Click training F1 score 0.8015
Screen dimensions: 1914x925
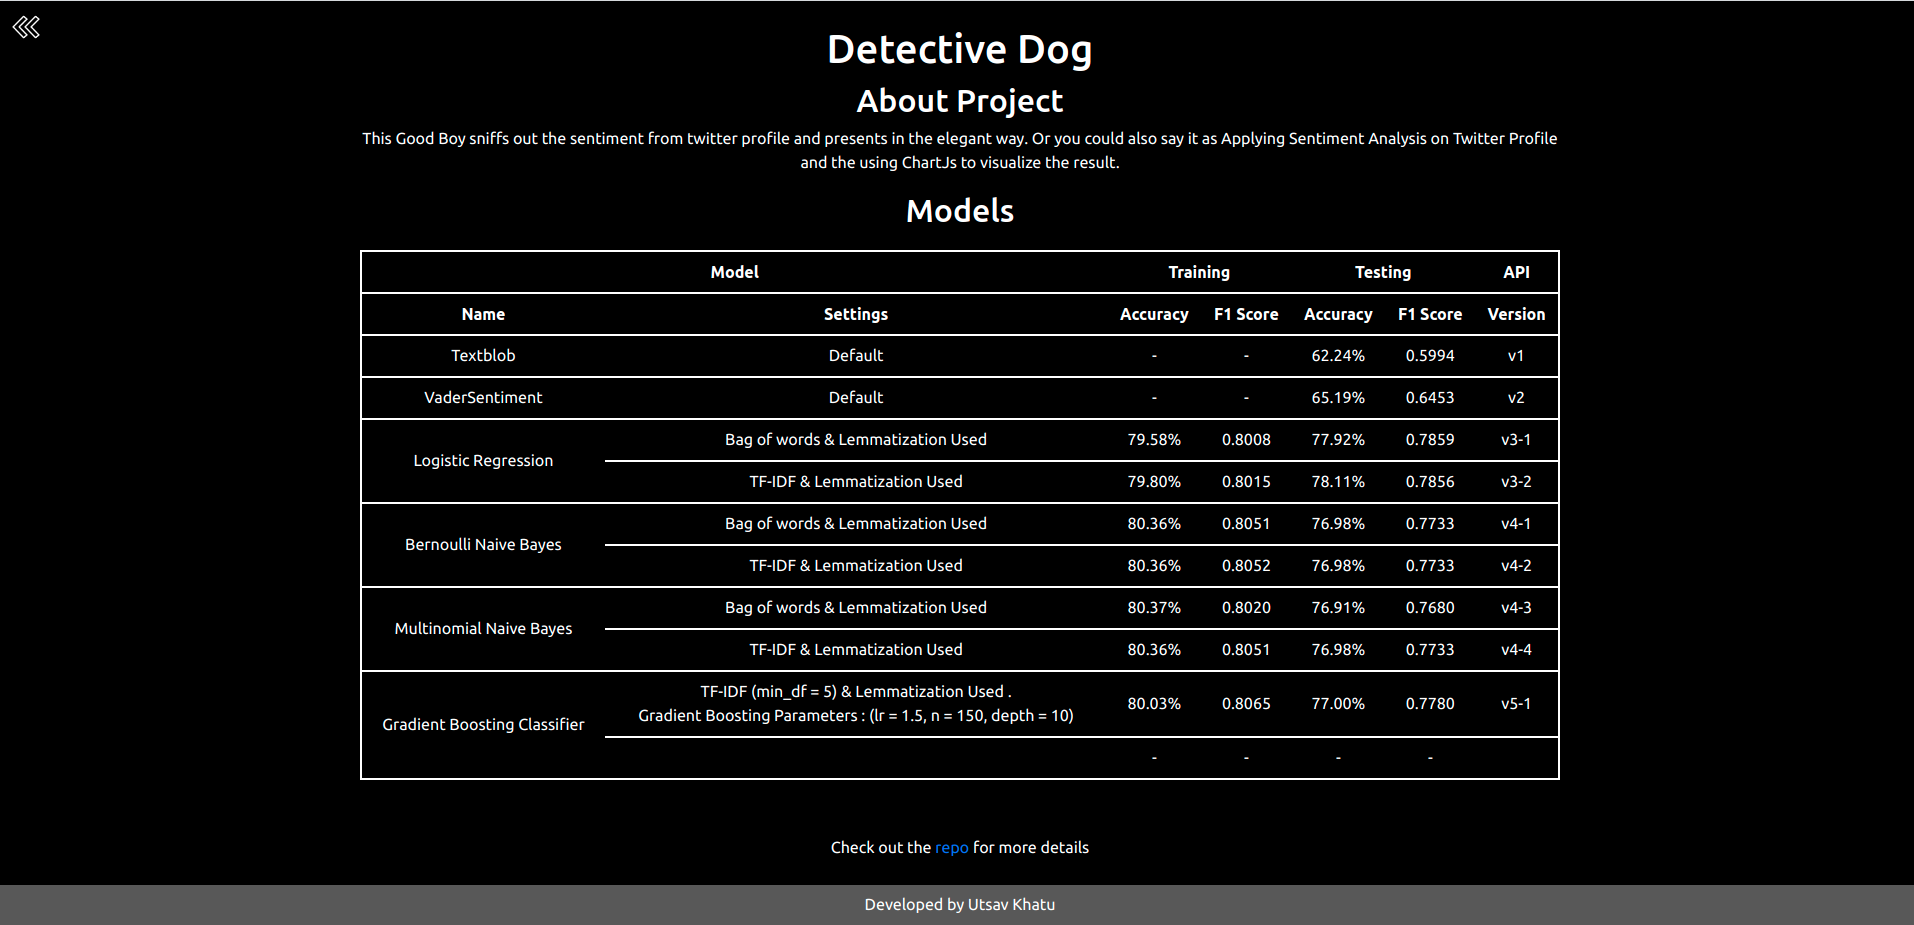(x=1246, y=481)
